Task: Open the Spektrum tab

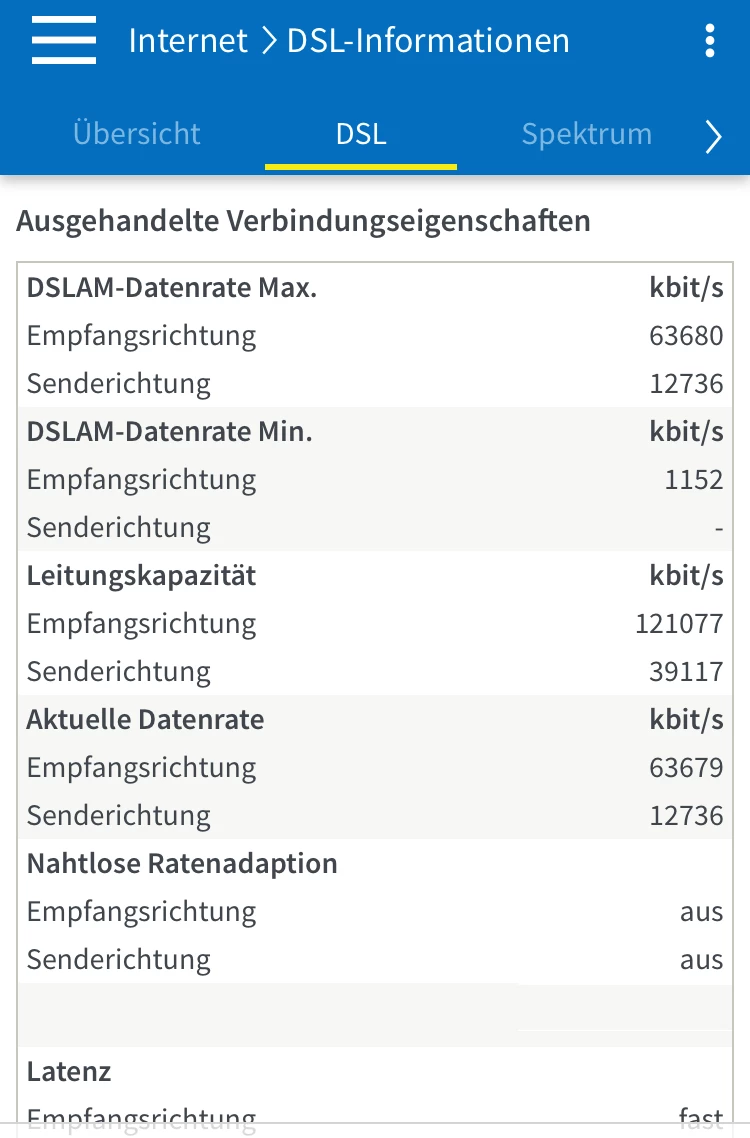Action: (587, 134)
